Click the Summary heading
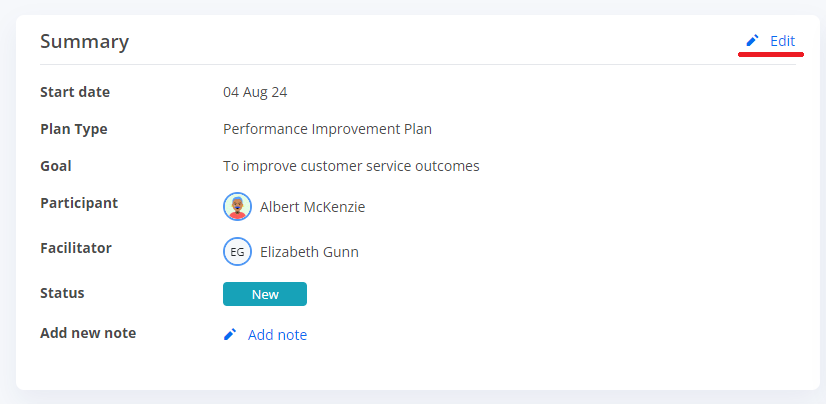The width and height of the screenshot is (826, 404). (85, 42)
